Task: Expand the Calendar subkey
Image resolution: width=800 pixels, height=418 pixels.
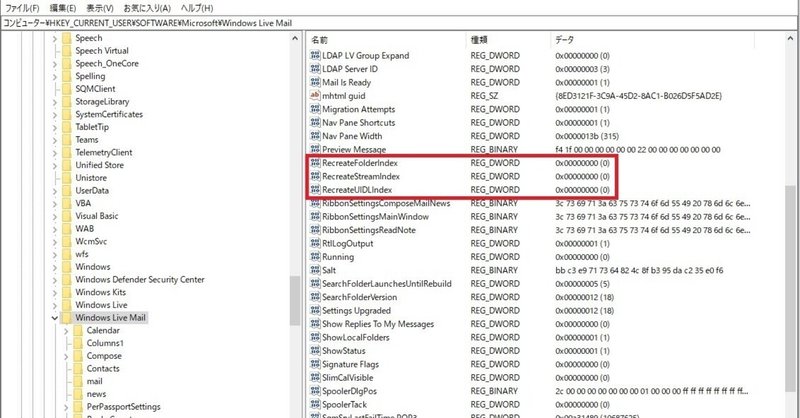Action: click(x=66, y=331)
